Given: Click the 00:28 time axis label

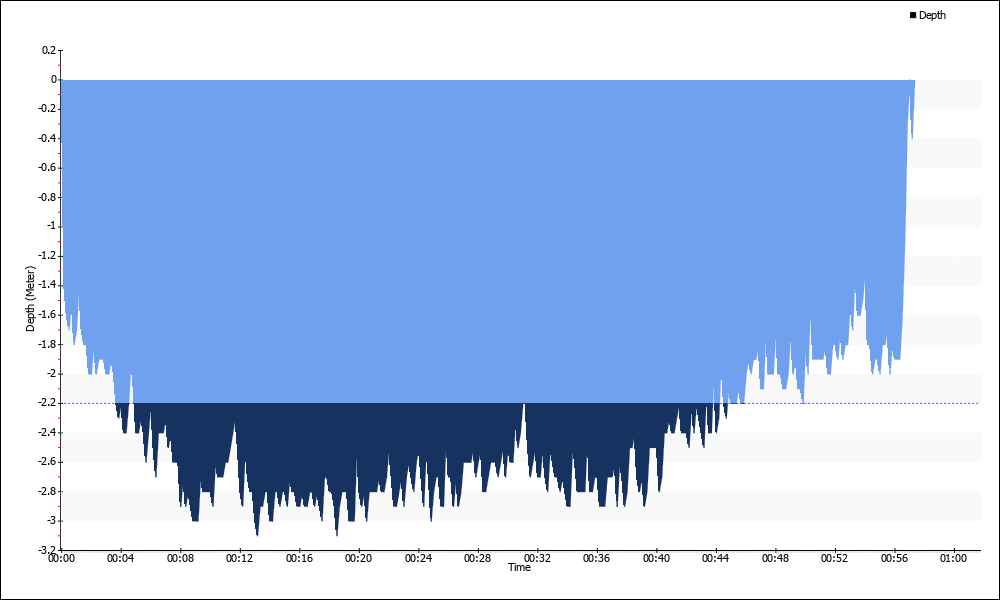Looking at the screenshot, I should point(478,559).
